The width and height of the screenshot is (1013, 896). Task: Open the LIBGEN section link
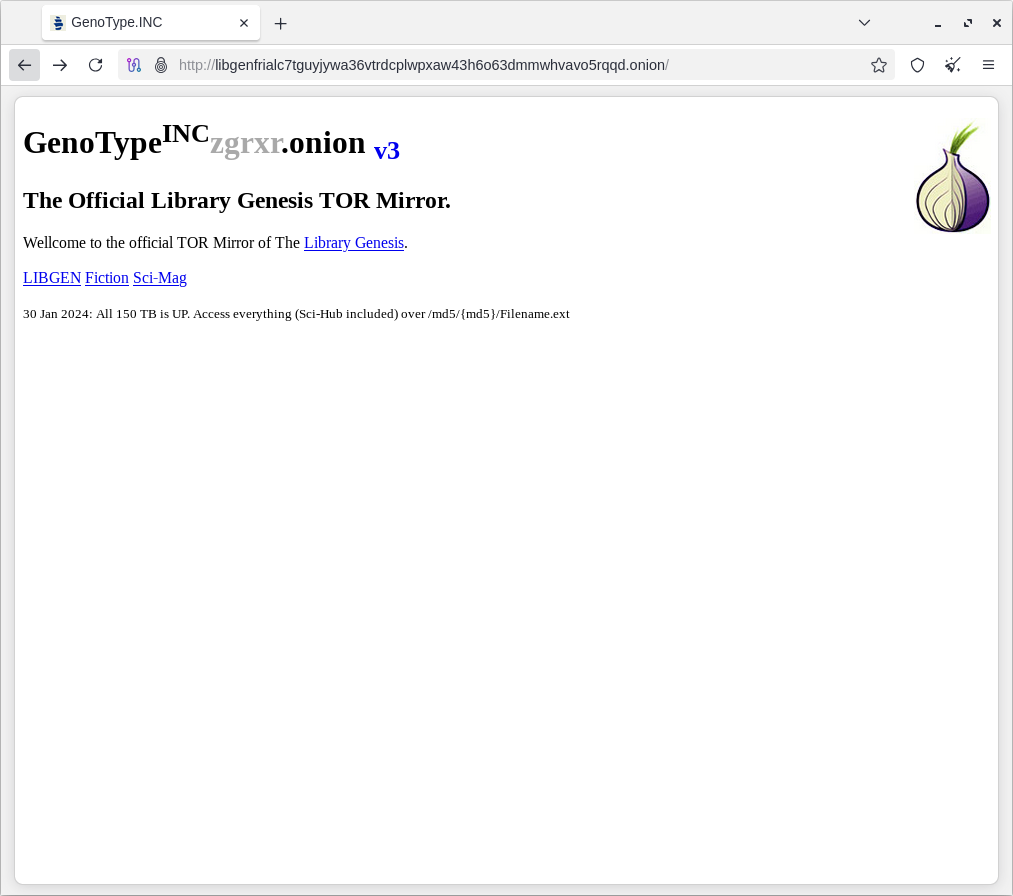52,278
